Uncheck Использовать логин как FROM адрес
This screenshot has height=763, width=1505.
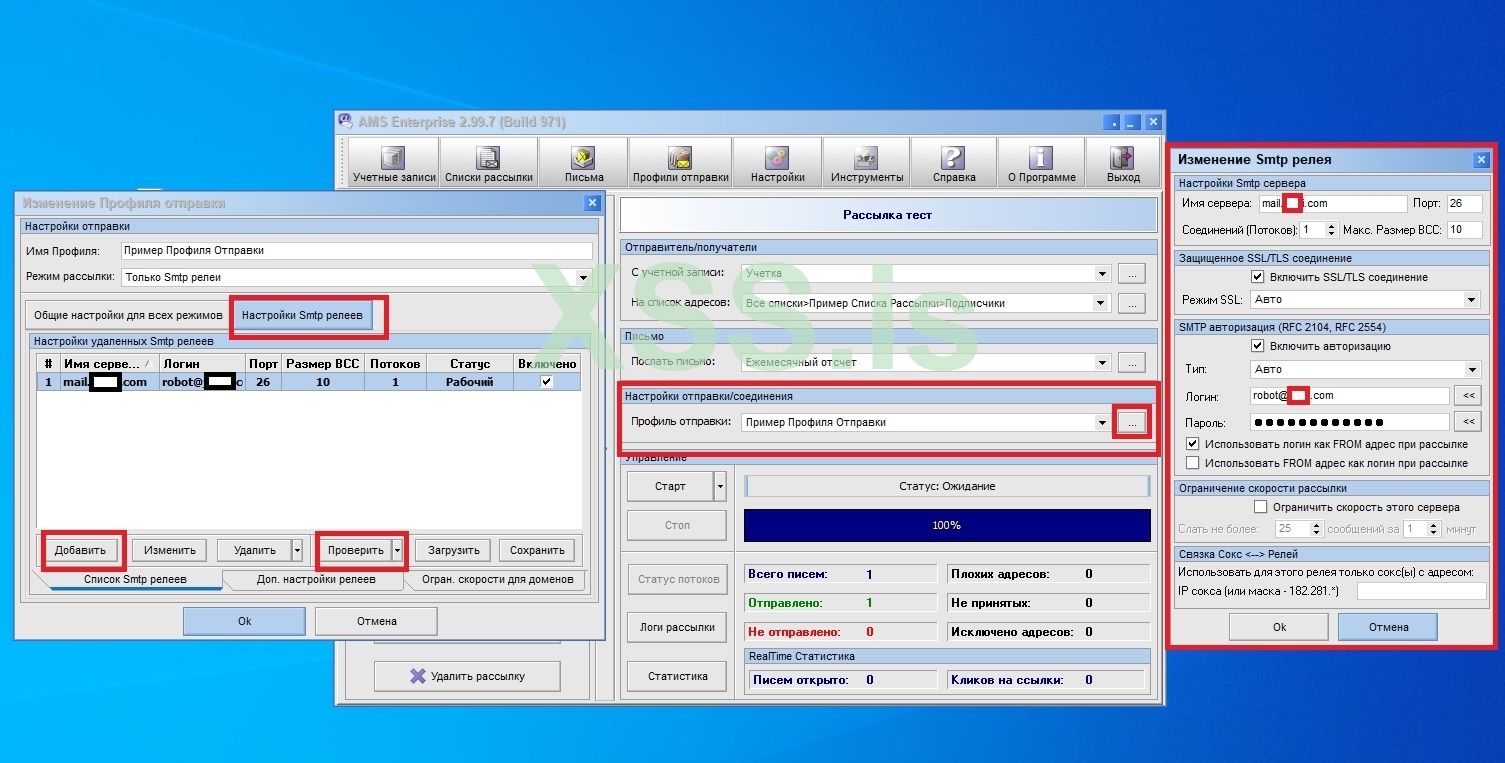[x=1192, y=444]
